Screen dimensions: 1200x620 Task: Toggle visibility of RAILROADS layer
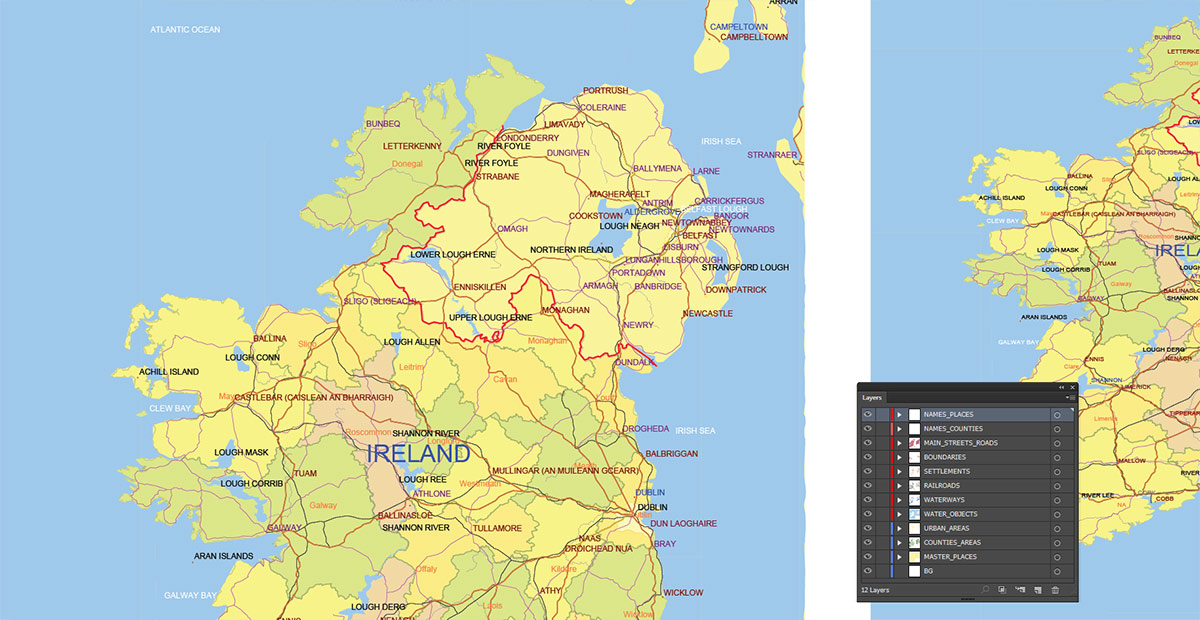868,485
